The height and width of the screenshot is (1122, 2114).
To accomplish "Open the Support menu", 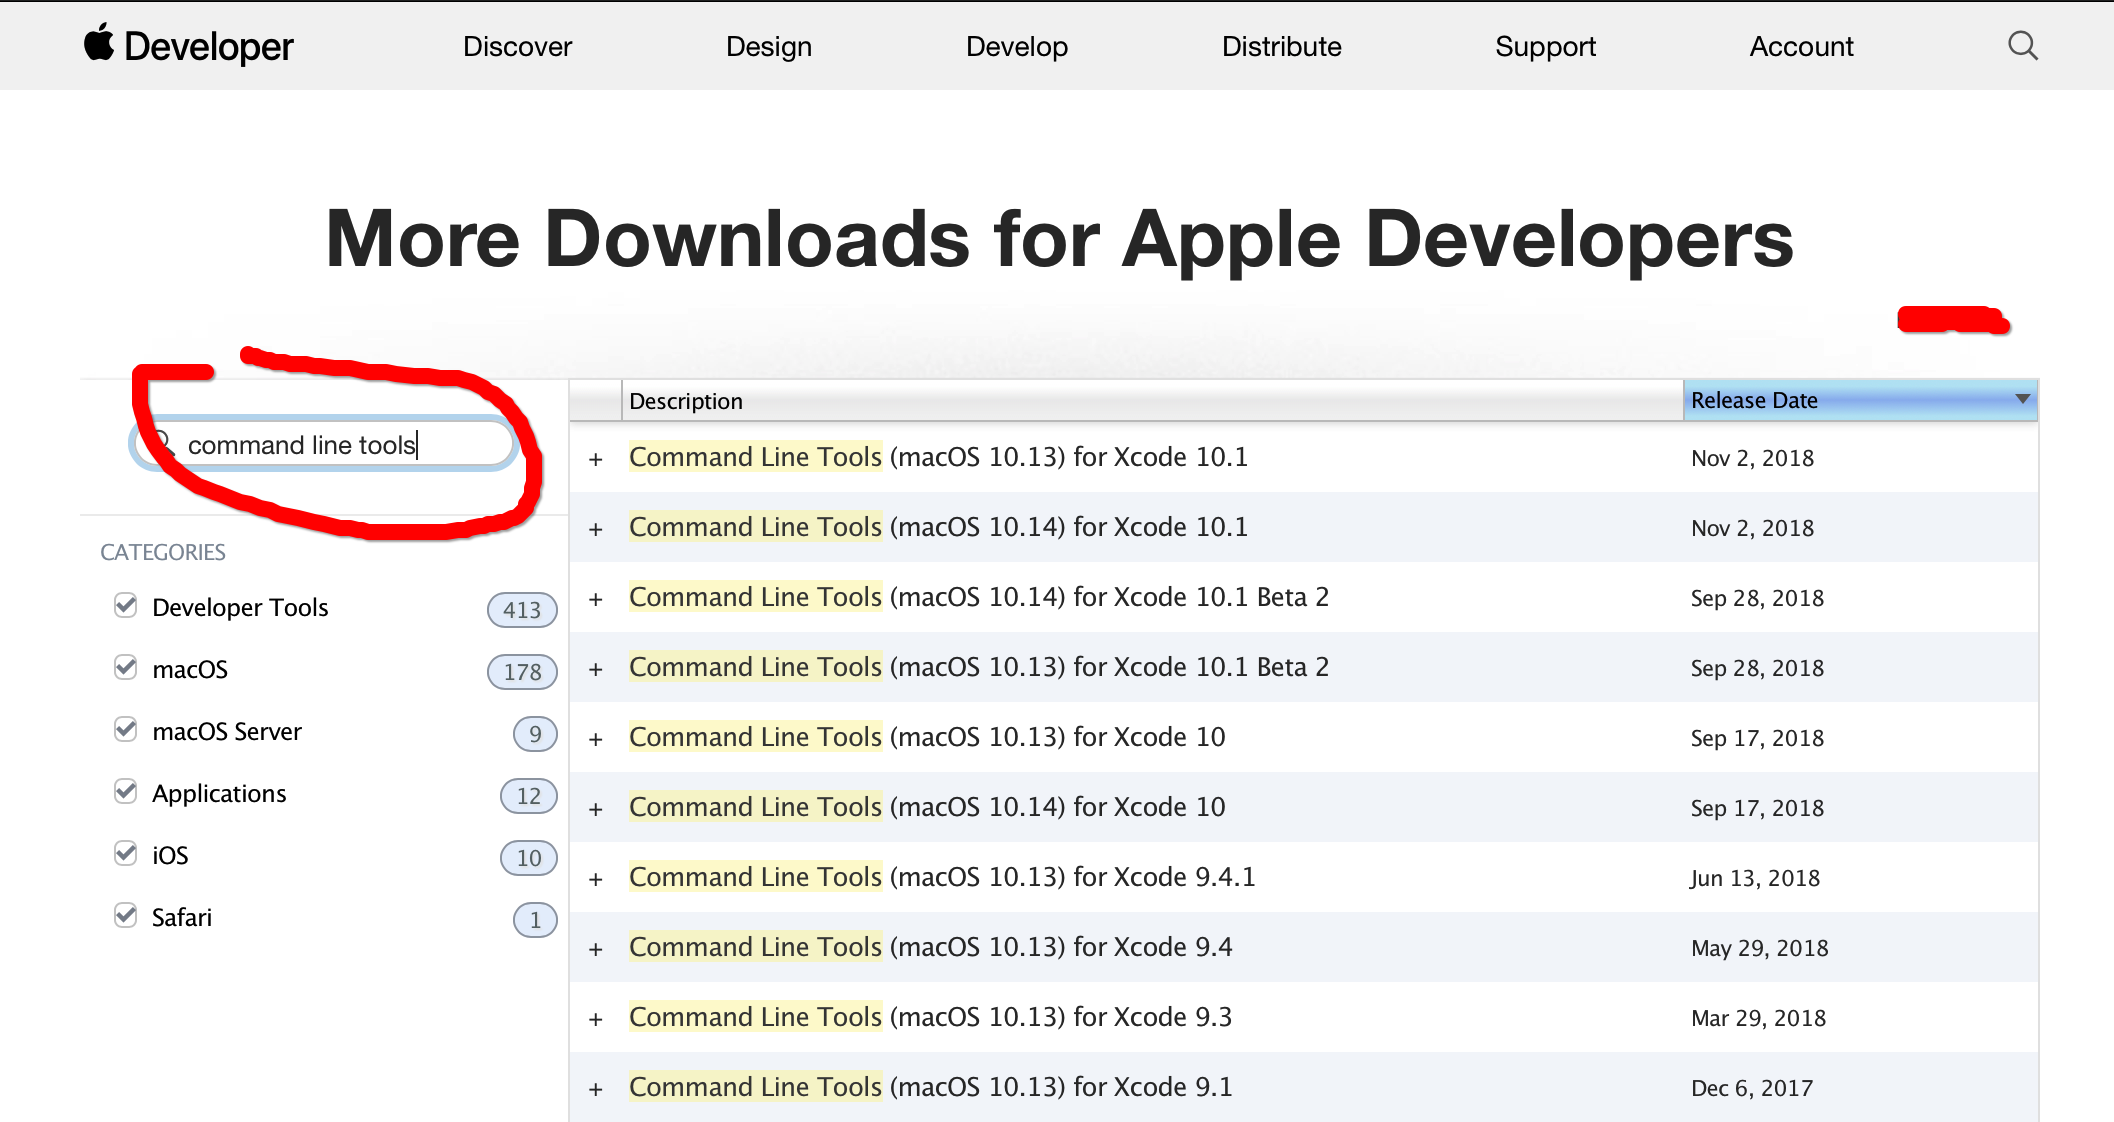I will (x=1545, y=46).
